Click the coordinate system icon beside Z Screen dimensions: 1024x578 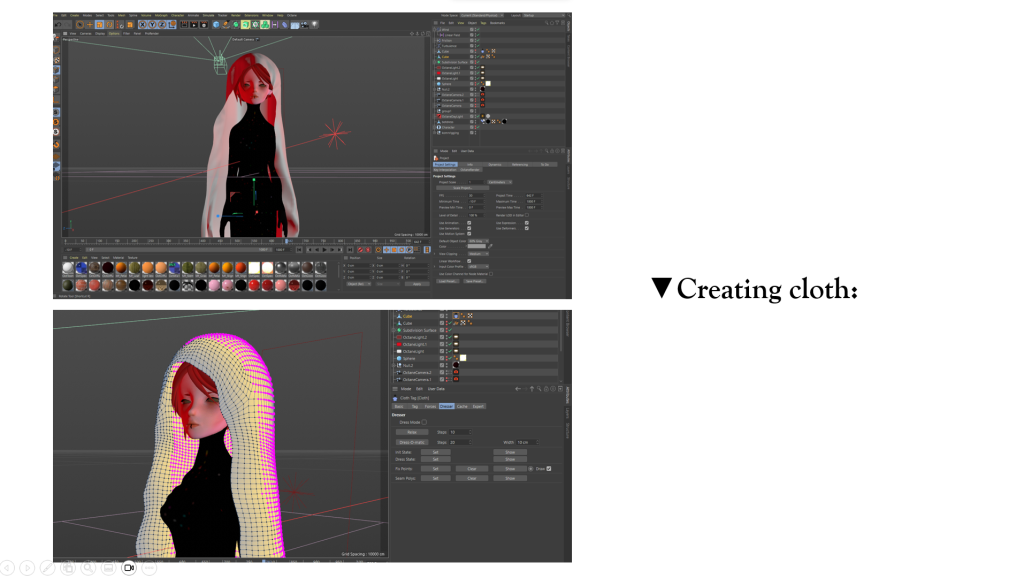pyautogui.click(x=172, y=25)
